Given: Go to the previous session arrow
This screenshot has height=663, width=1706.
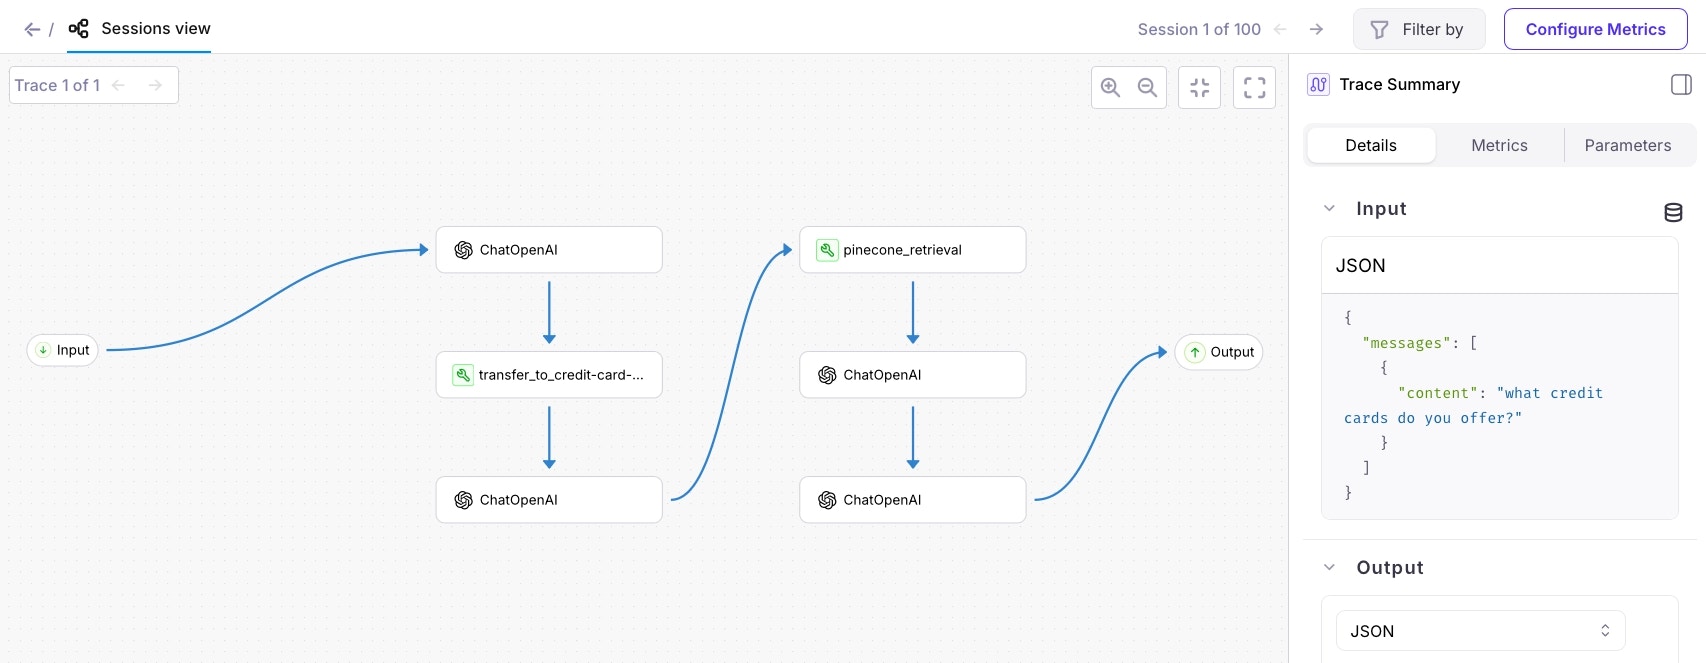Looking at the screenshot, I should coord(1280,29).
